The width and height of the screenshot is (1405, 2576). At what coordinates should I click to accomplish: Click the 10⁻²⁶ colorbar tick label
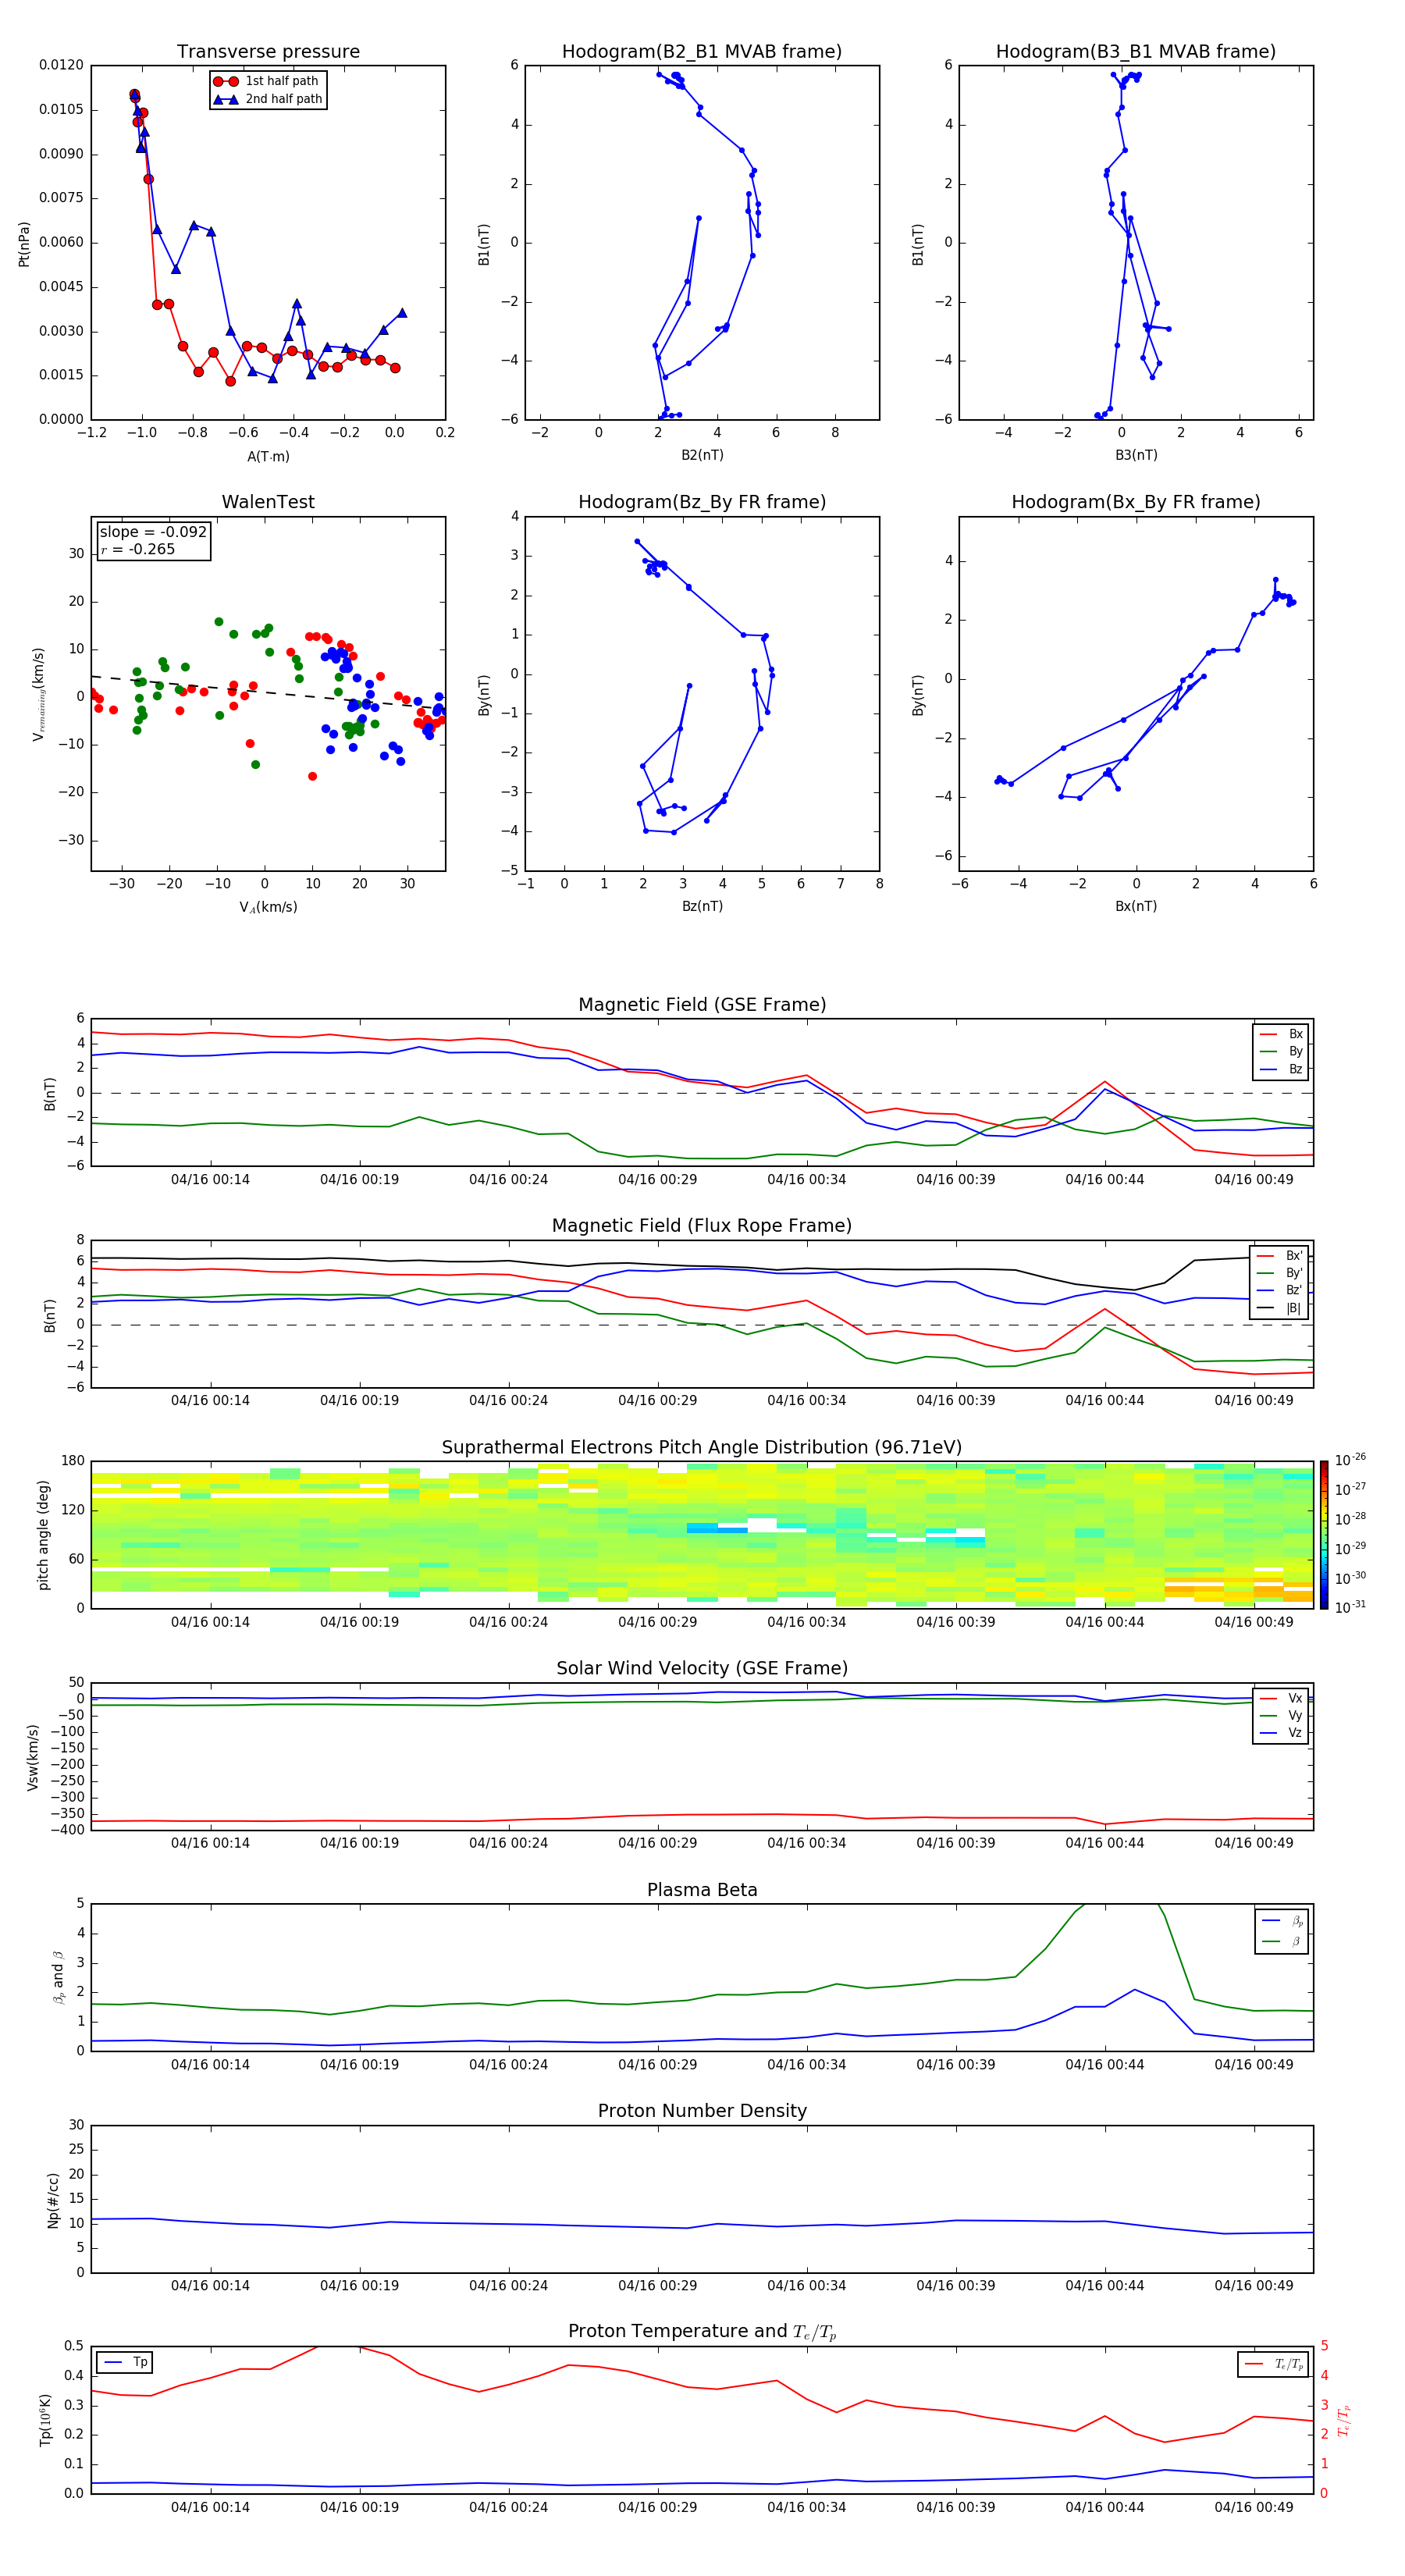tap(1350, 1460)
